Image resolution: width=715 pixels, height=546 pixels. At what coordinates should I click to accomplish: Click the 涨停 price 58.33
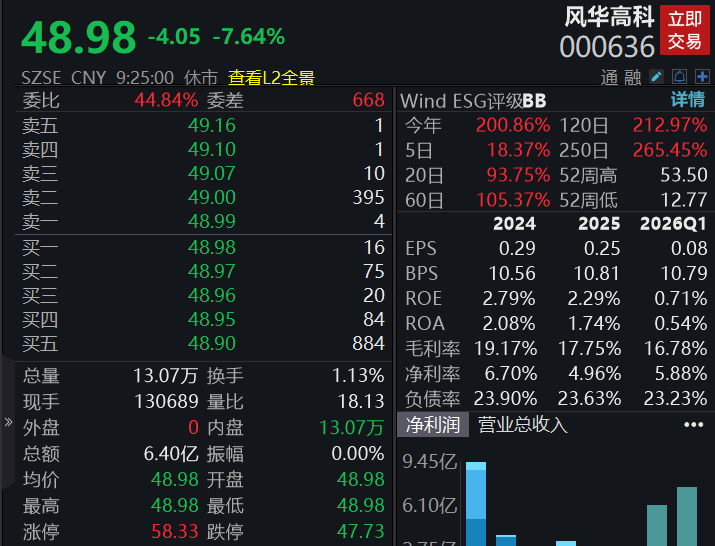(175, 531)
